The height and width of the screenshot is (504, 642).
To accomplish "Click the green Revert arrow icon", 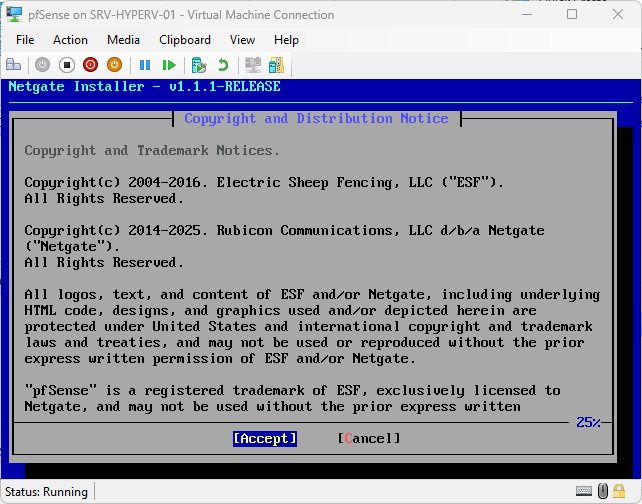I will (223, 65).
